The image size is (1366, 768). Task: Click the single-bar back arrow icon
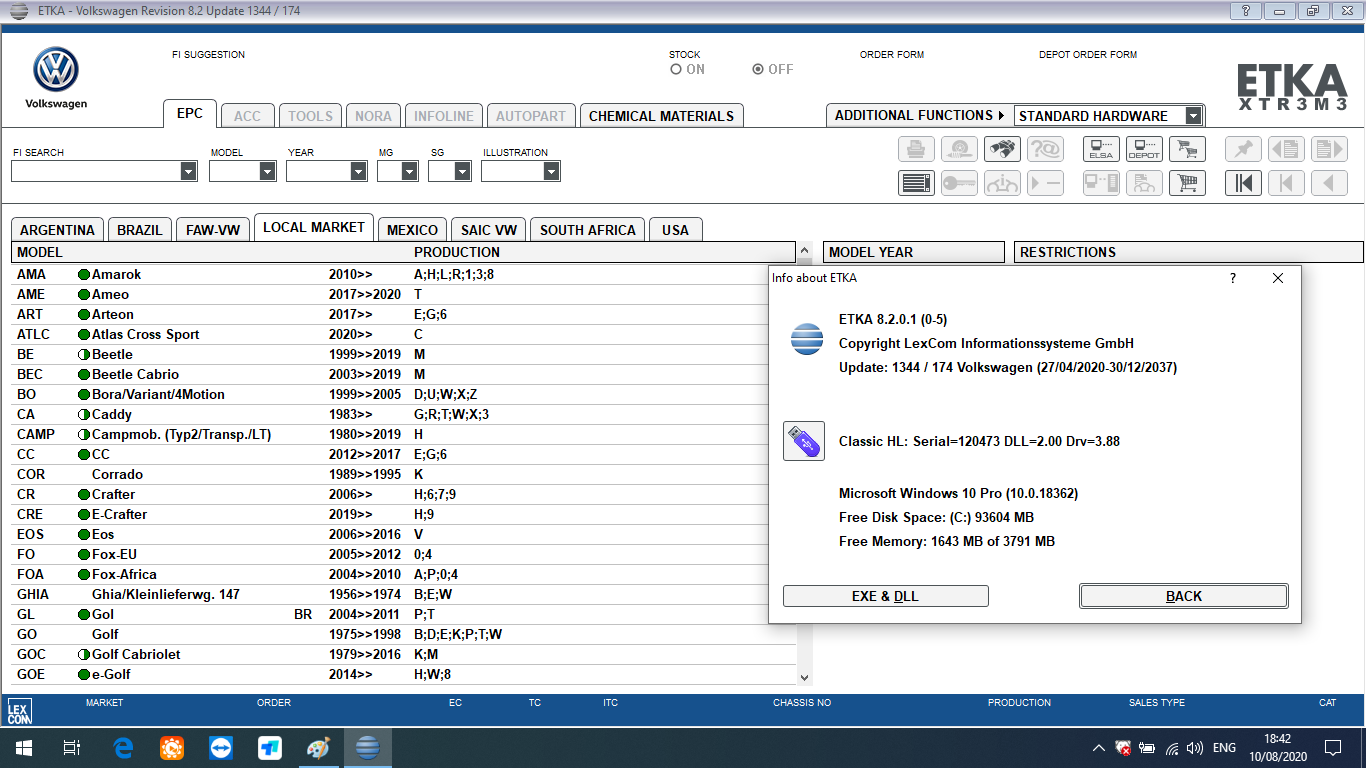[x=1286, y=183]
